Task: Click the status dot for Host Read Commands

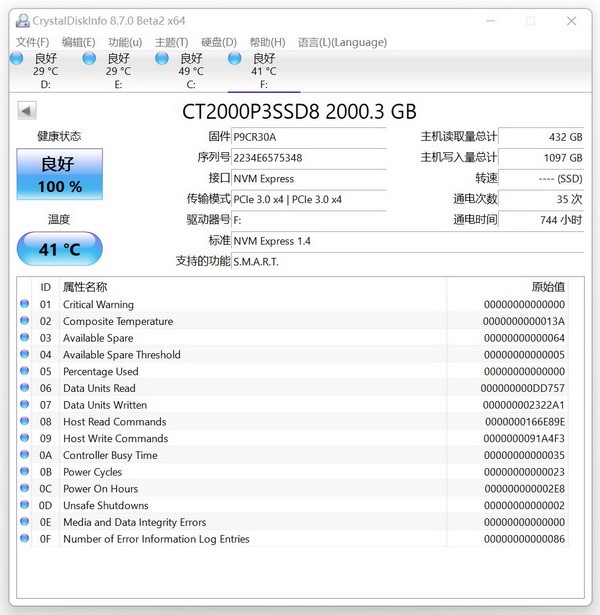Action: point(24,421)
